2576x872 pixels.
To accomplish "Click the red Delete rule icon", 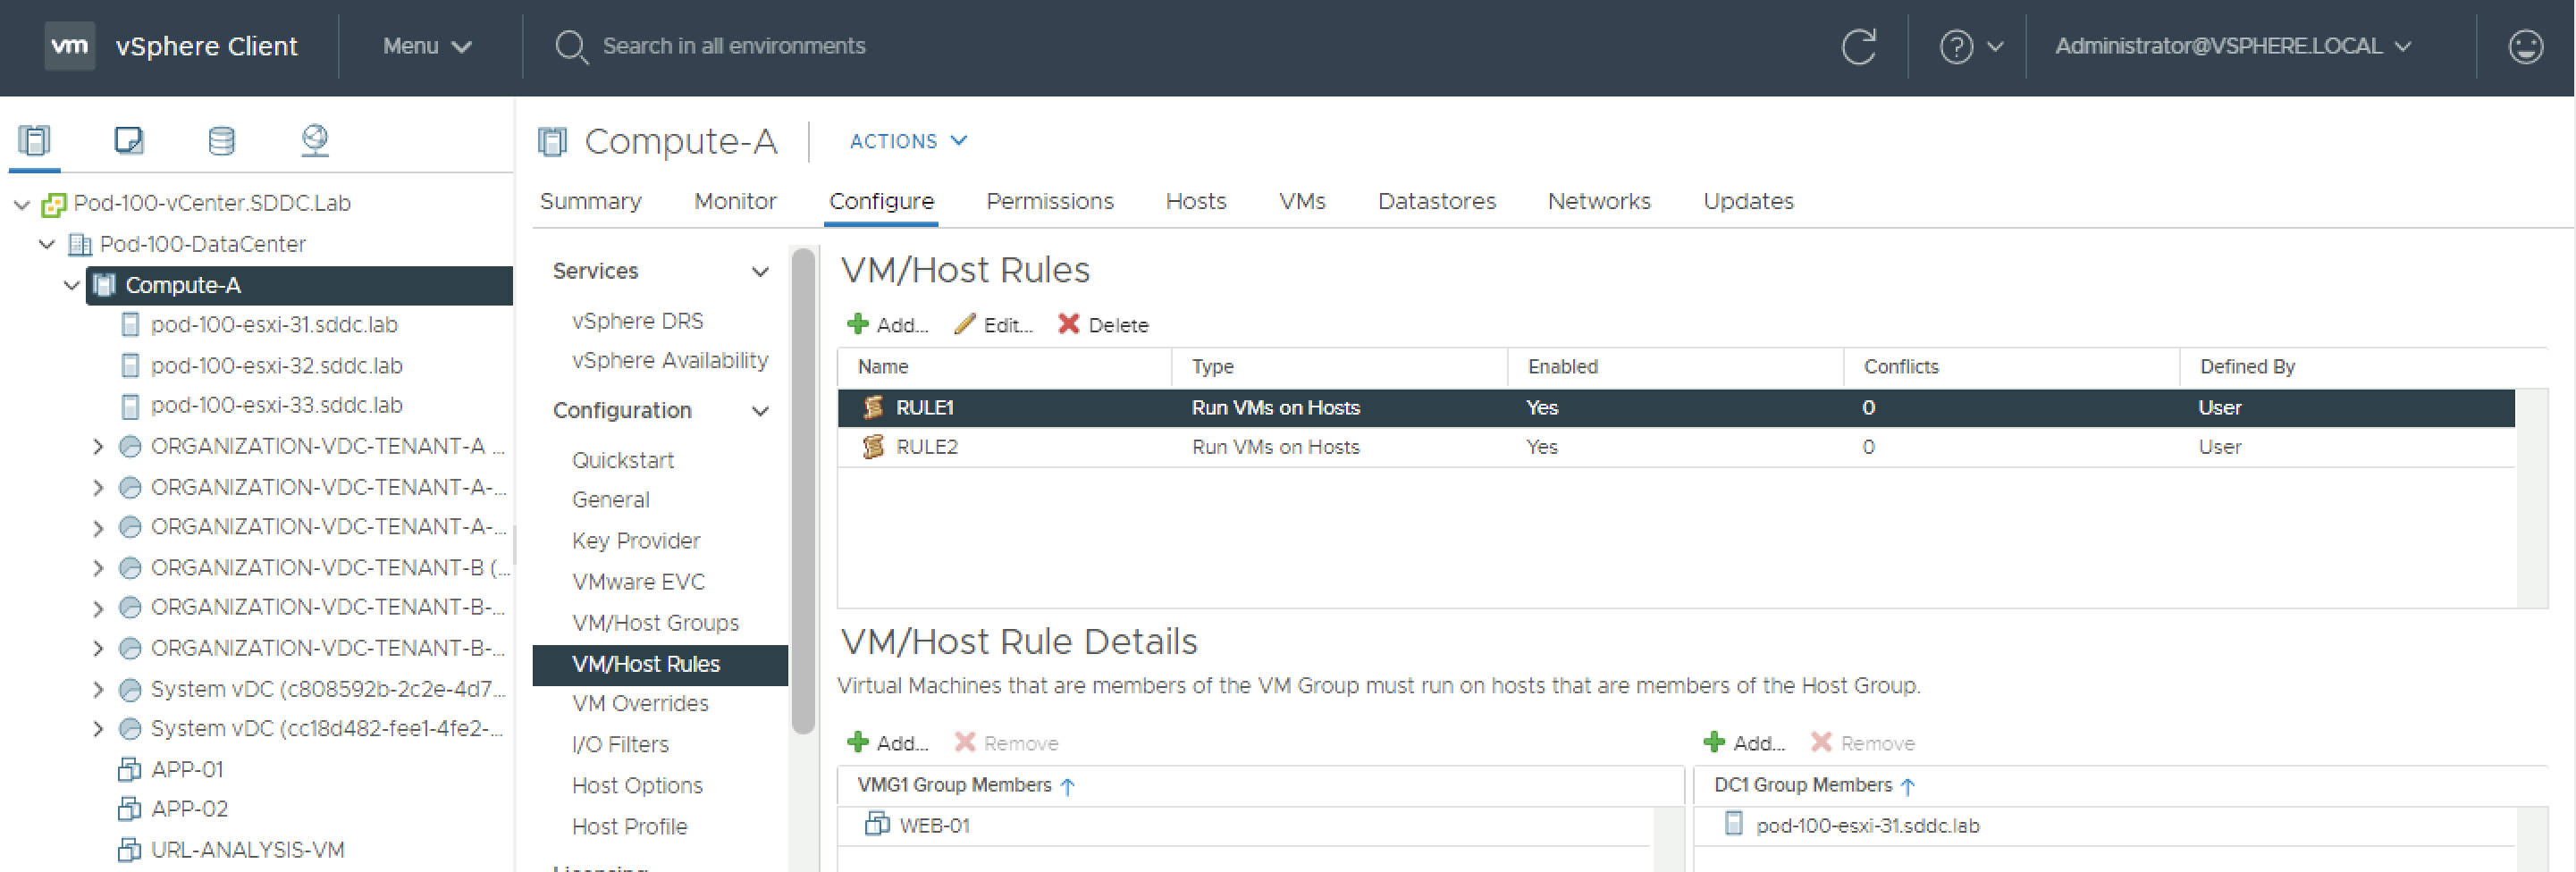I will click(x=1069, y=324).
